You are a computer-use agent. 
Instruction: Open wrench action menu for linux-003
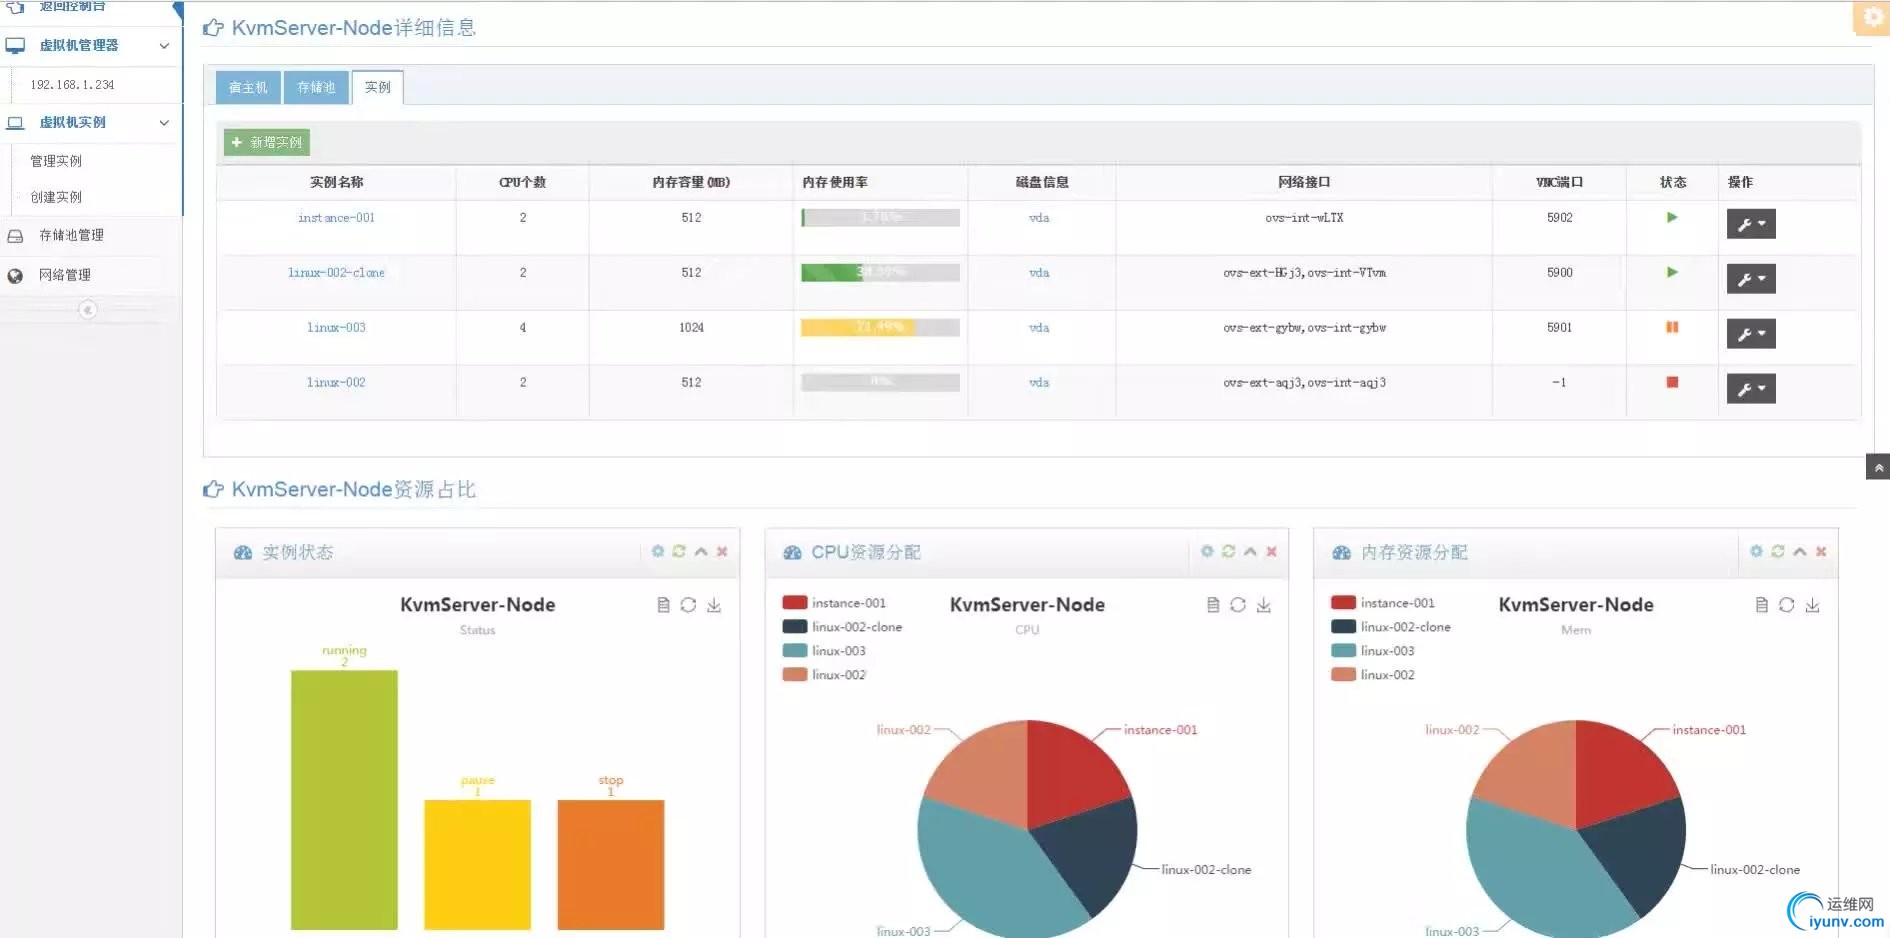coord(1751,333)
